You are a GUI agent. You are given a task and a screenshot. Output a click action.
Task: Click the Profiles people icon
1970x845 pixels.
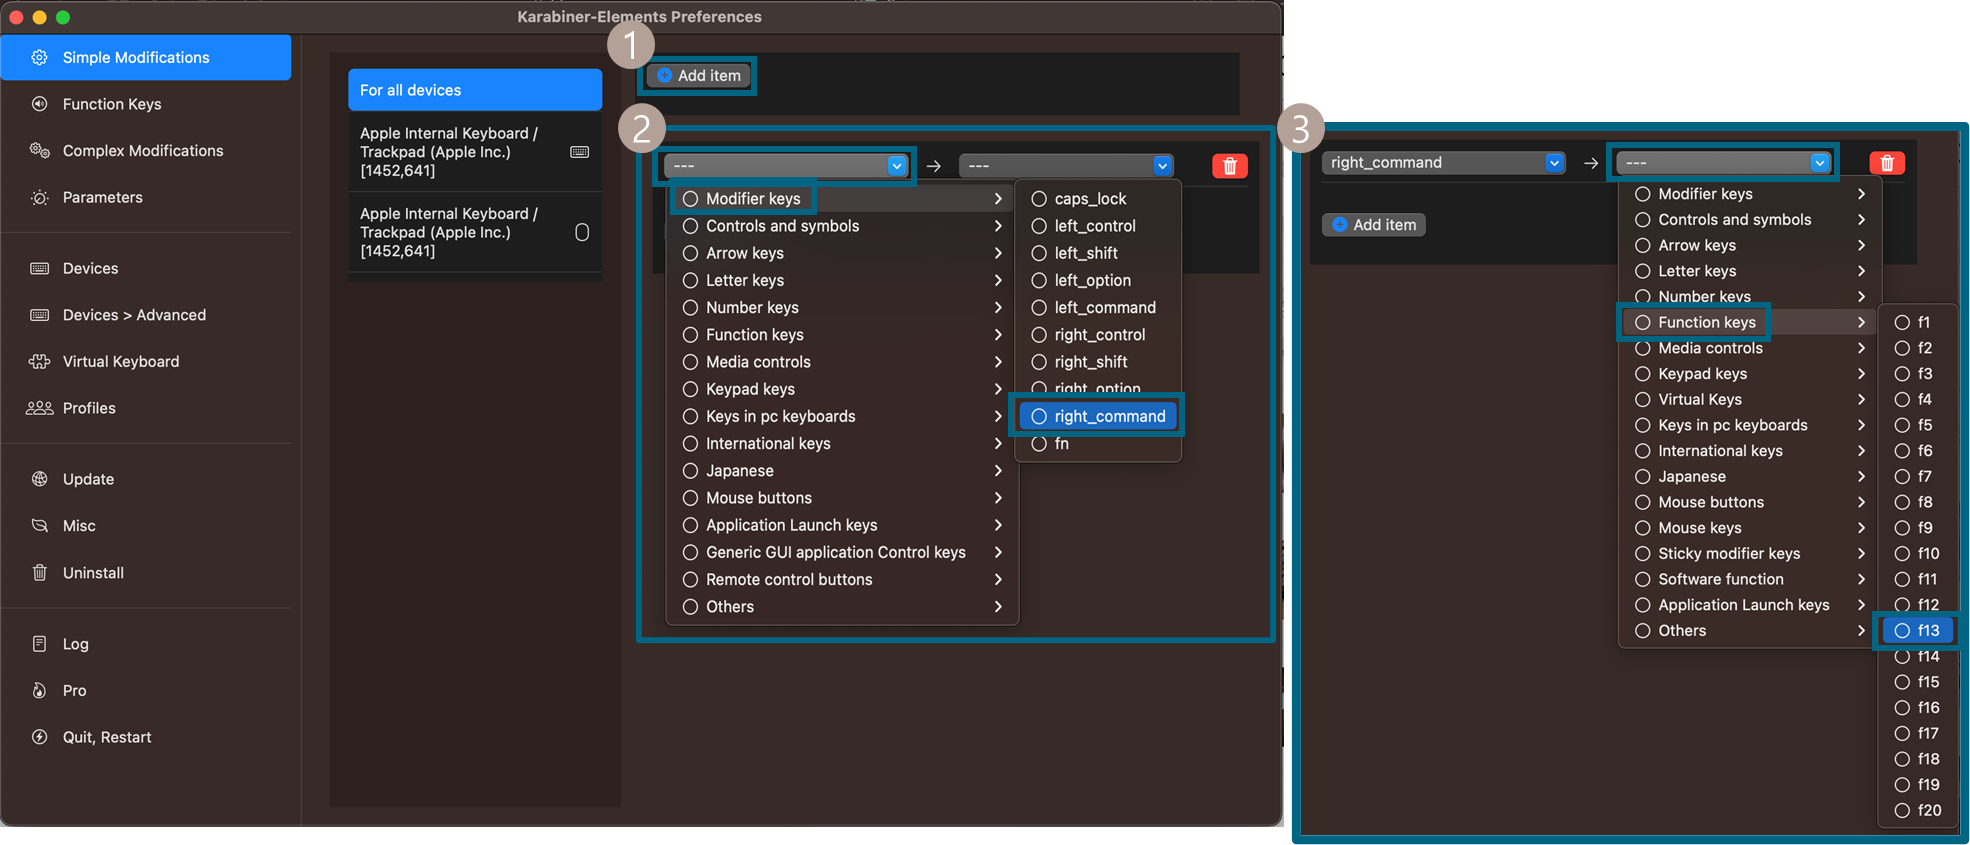tap(39, 408)
